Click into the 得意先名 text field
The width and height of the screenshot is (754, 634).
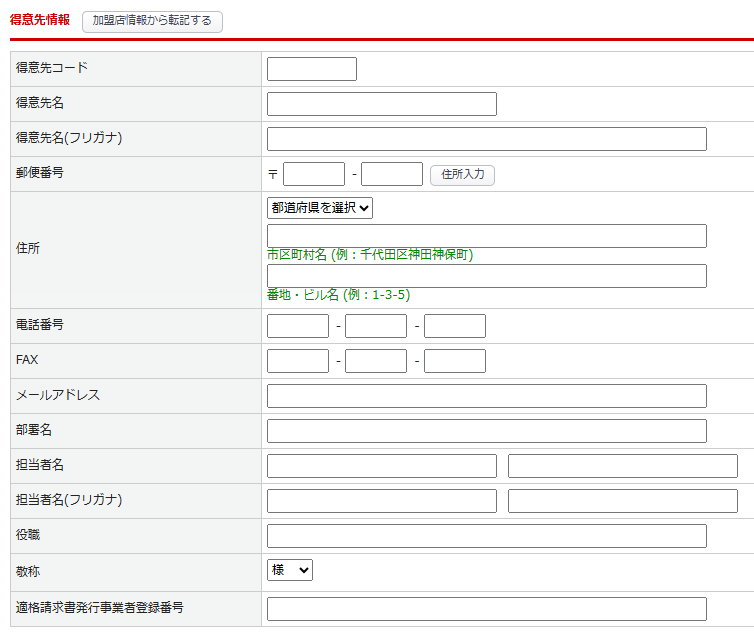point(381,104)
